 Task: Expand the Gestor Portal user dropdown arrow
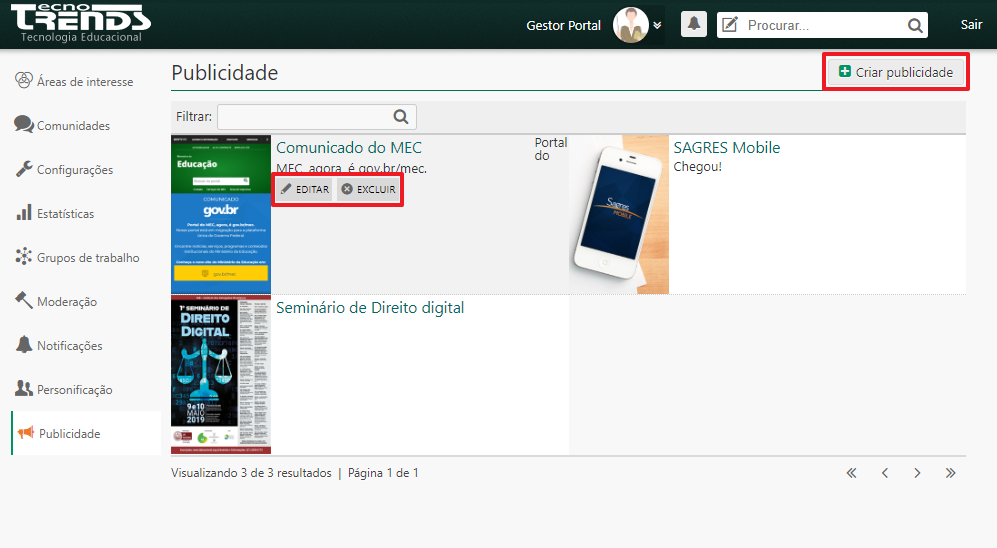tap(657, 25)
